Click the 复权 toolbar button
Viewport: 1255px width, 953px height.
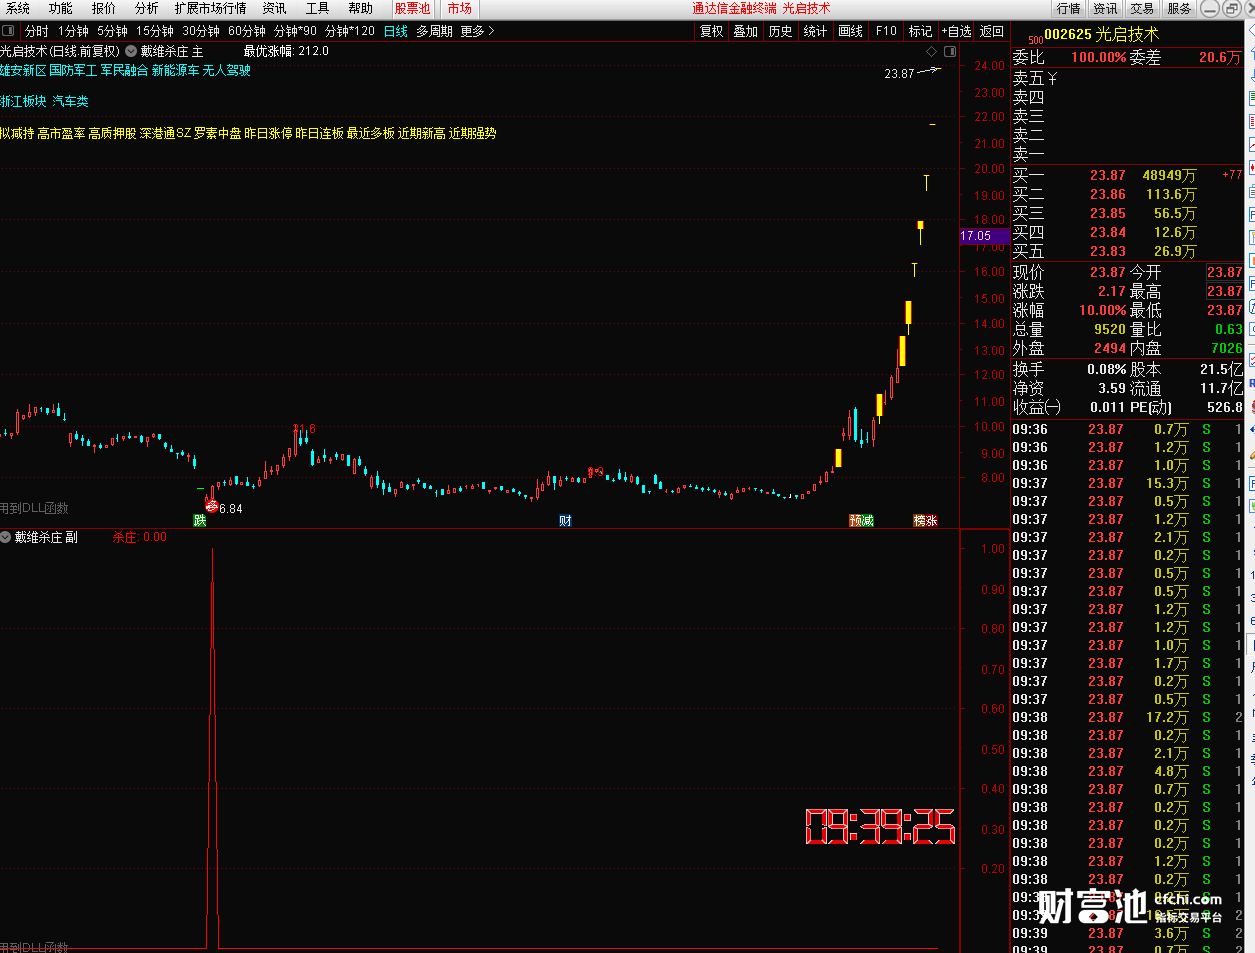point(711,31)
